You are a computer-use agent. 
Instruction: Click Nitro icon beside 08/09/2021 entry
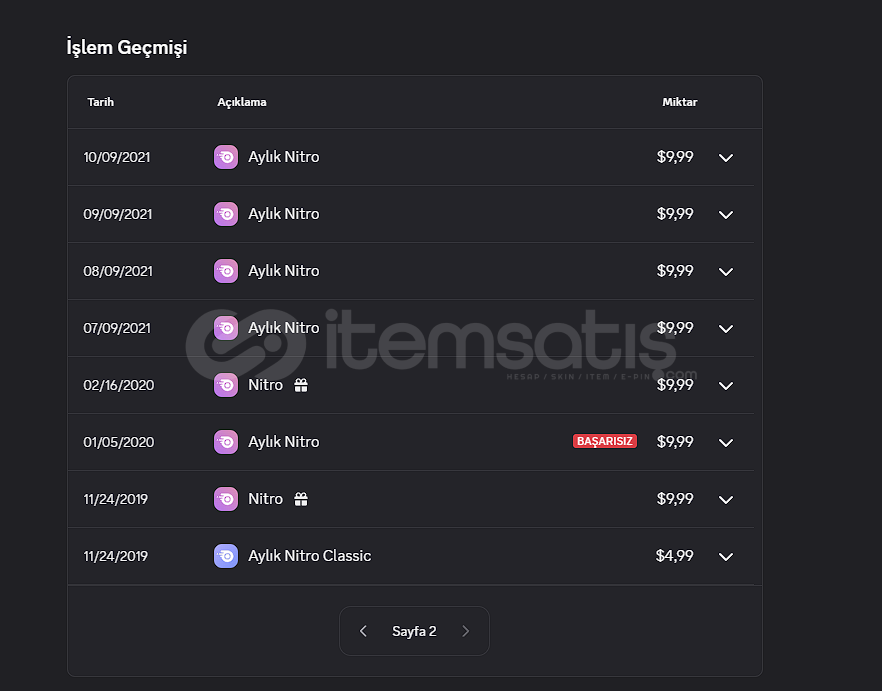pyautogui.click(x=226, y=271)
